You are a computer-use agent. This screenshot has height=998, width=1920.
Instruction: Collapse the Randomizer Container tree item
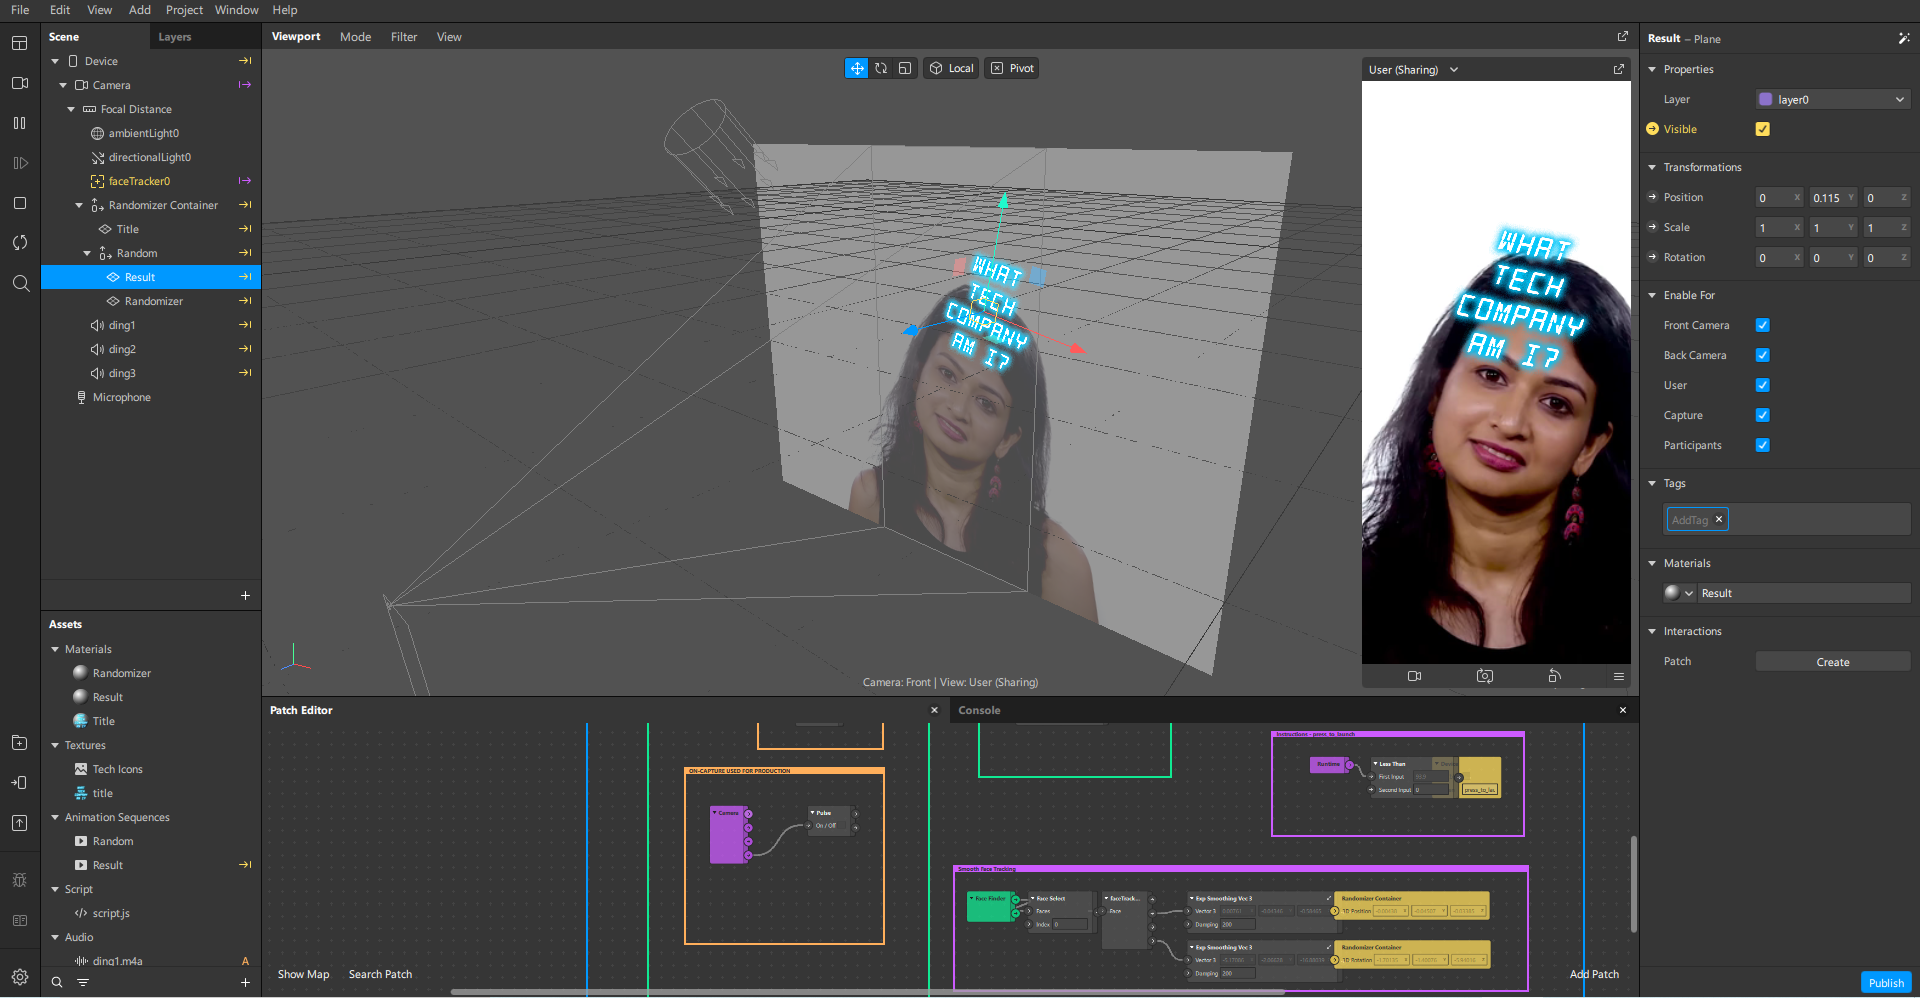[x=80, y=205]
